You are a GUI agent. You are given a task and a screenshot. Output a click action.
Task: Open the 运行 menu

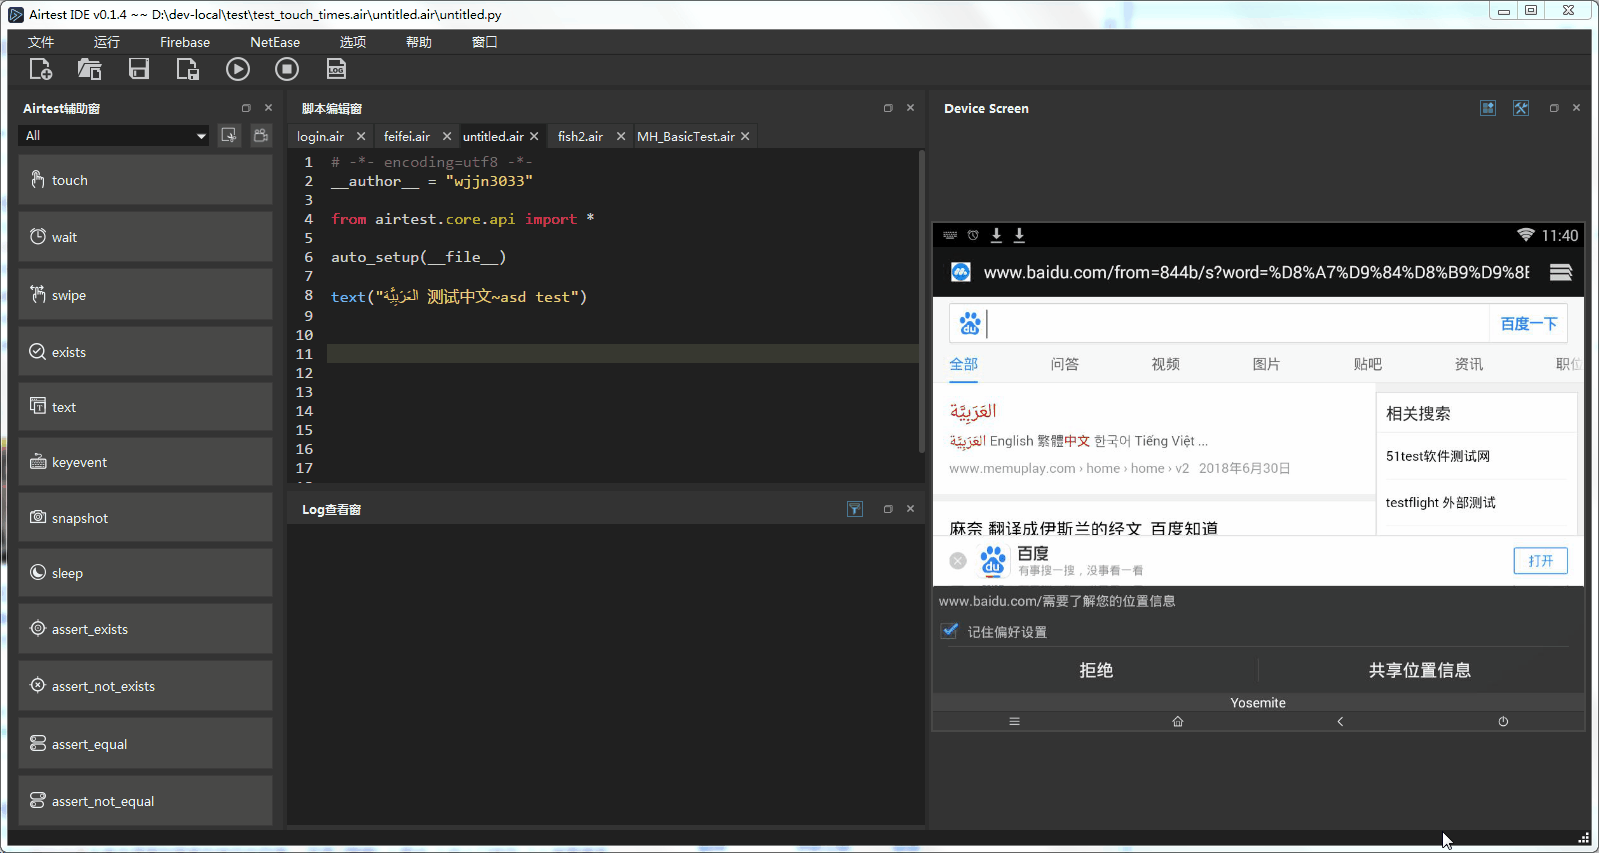click(107, 42)
